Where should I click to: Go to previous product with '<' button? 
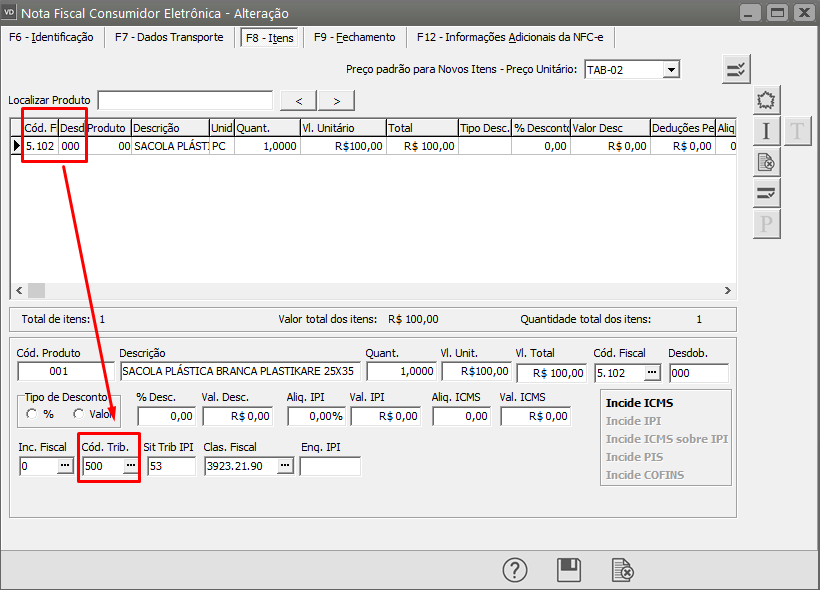pyautogui.click(x=298, y=100)
